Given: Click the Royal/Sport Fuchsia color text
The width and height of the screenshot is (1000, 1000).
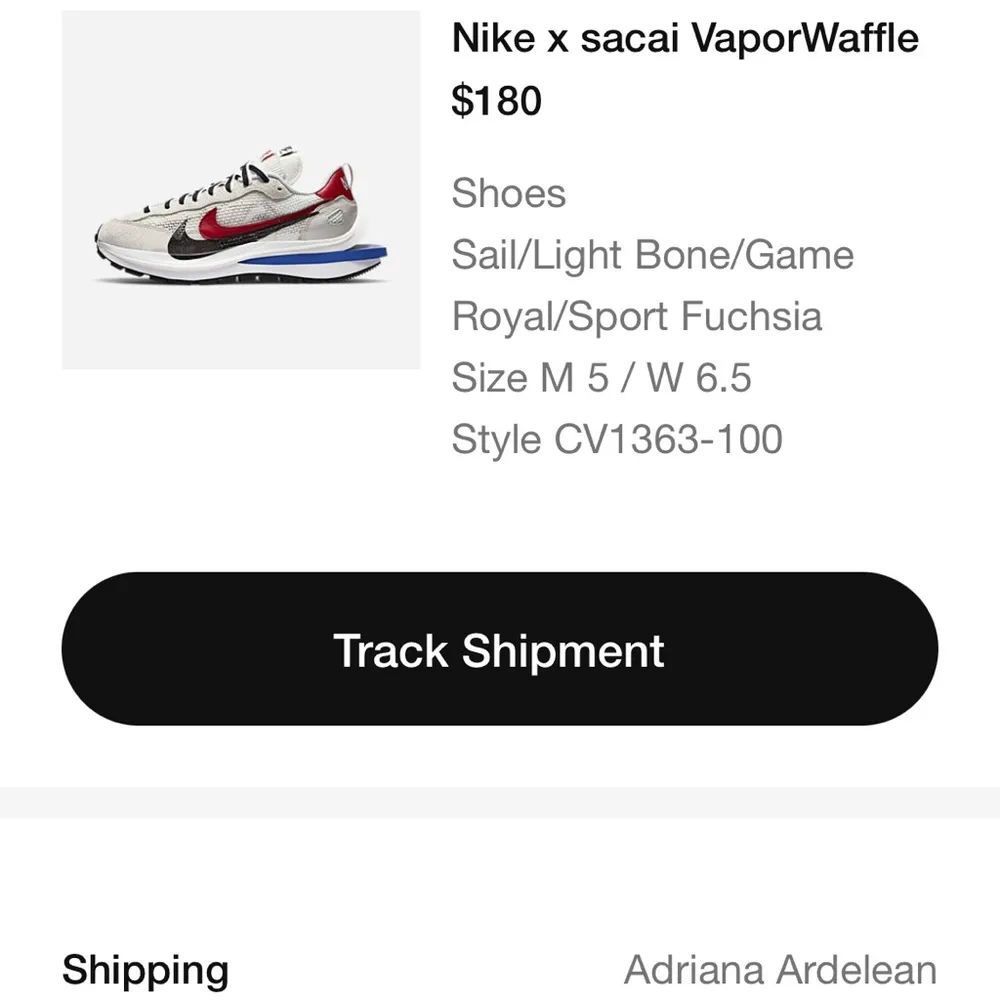Looking at the screenshot, I should [x=637, y=316].
